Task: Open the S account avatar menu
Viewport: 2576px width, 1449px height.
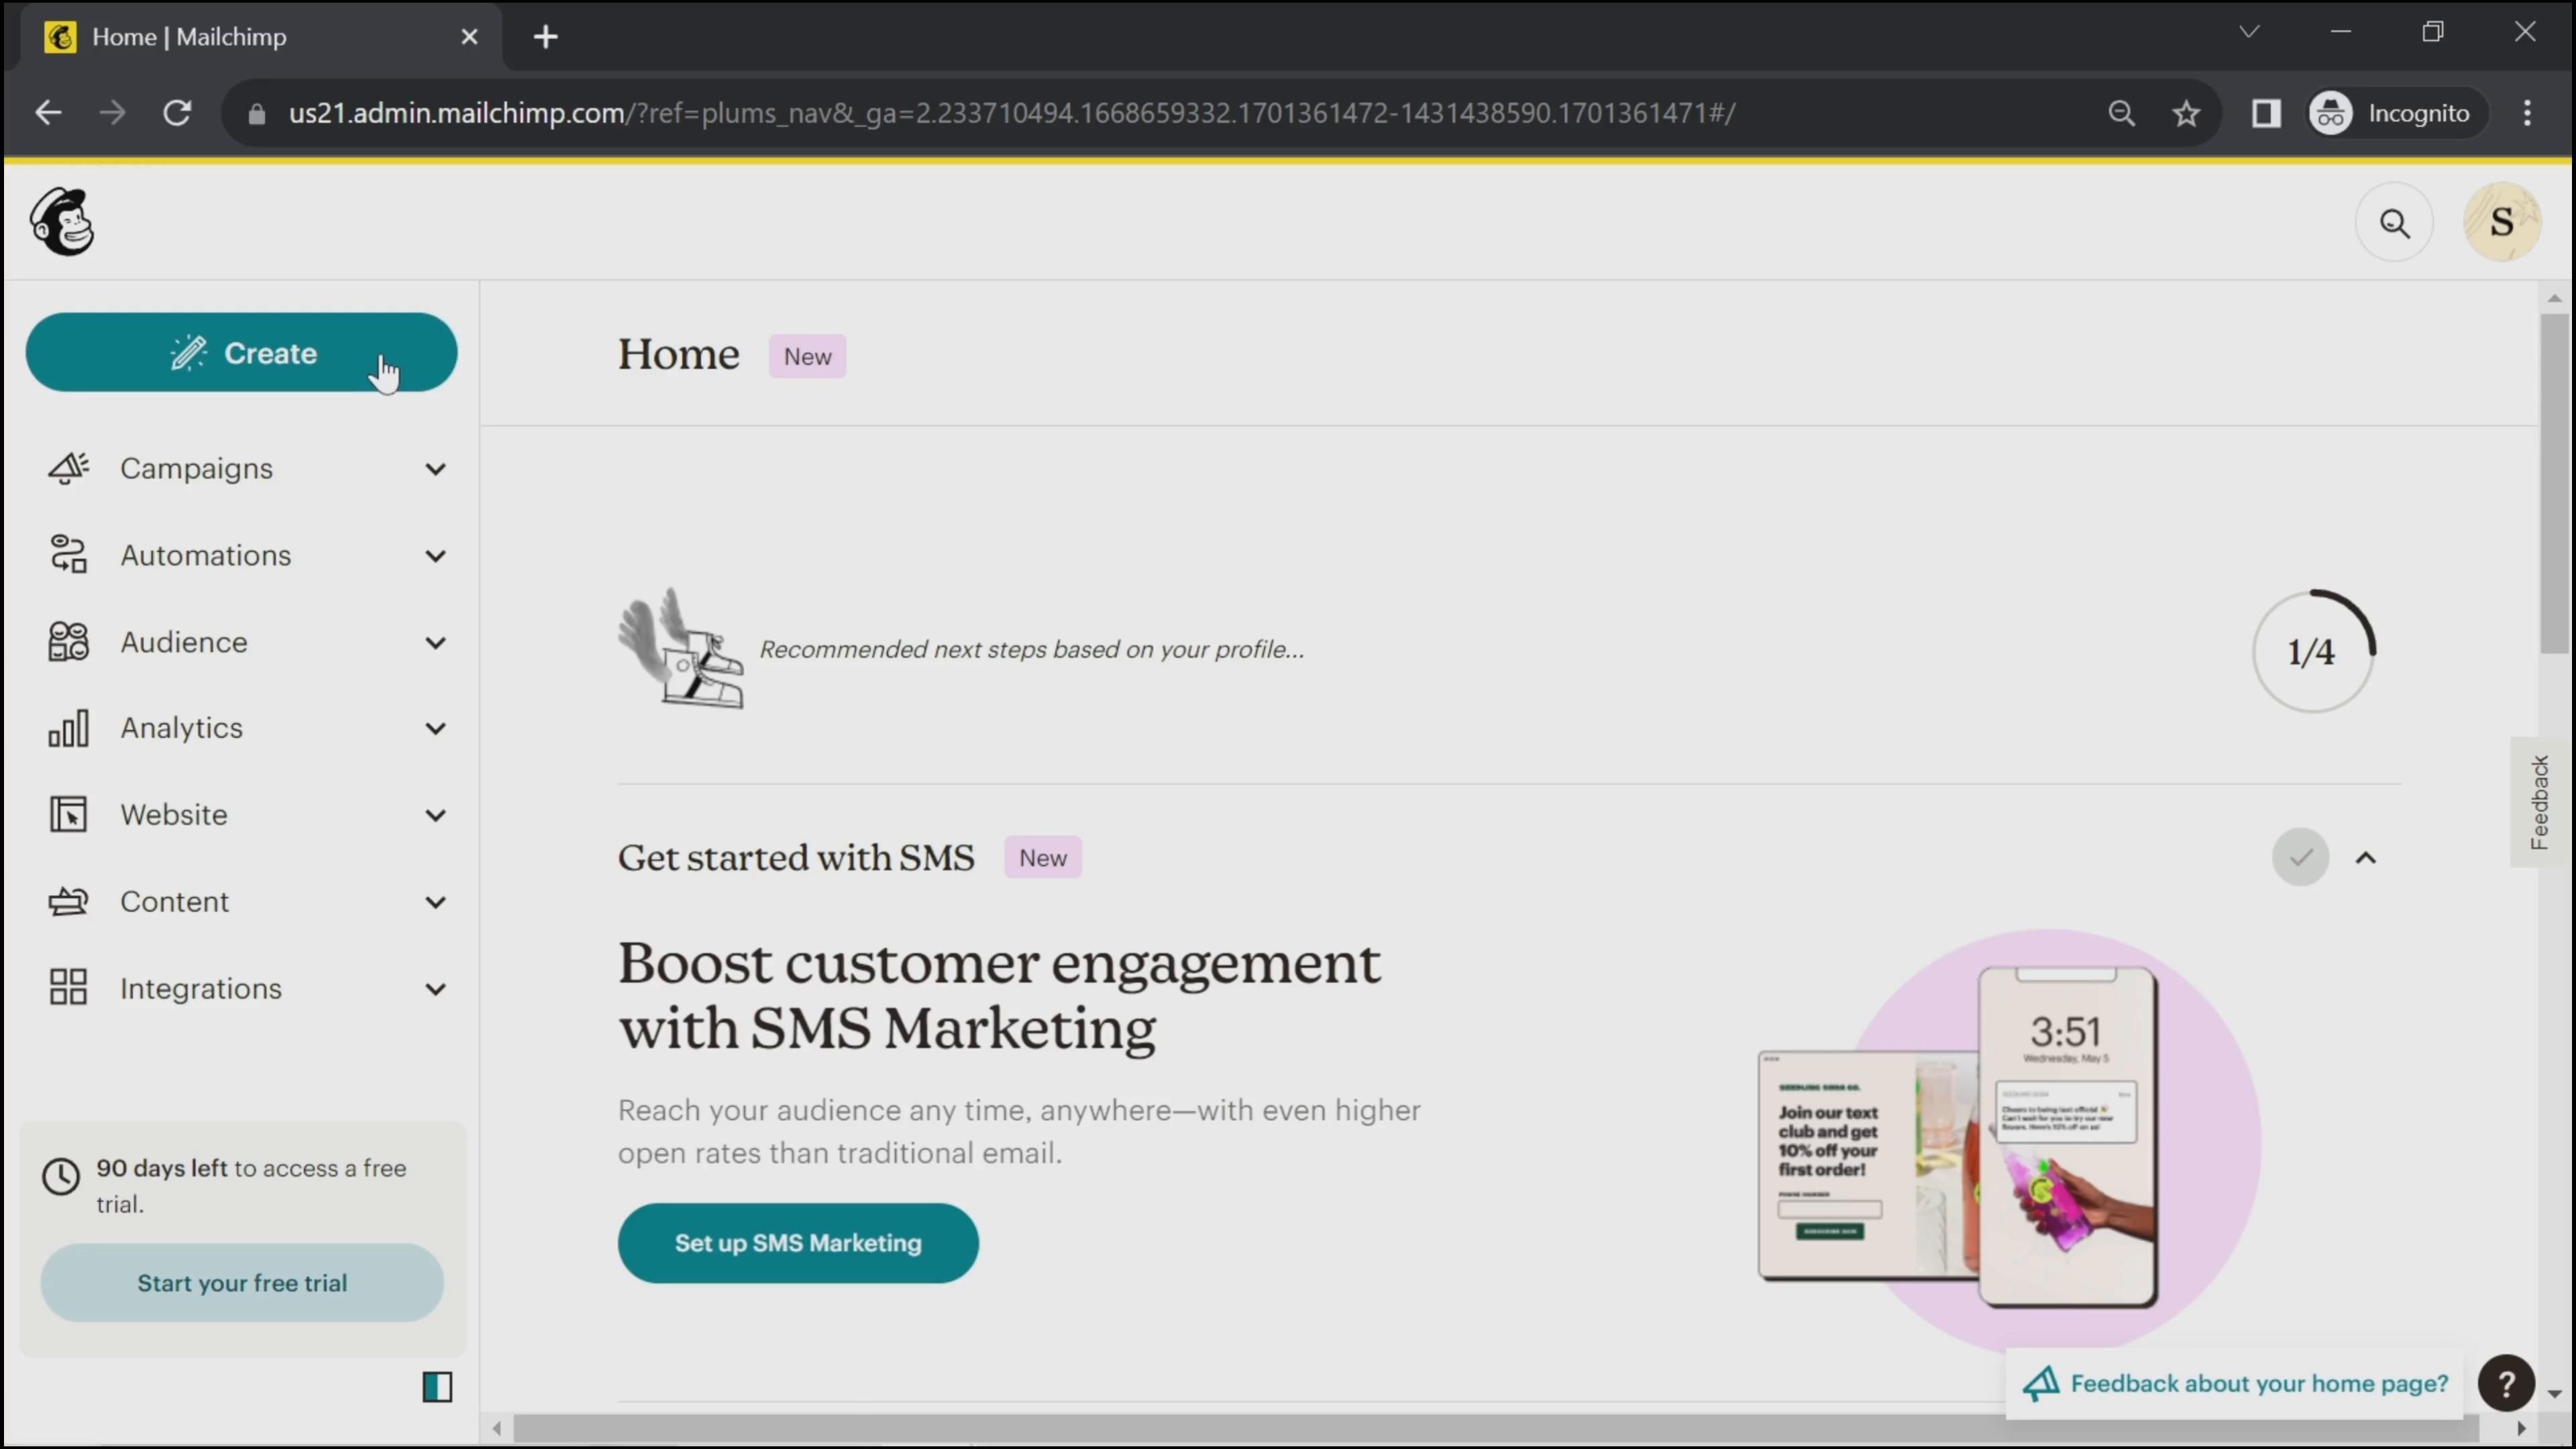Action: click(2501, 222)
